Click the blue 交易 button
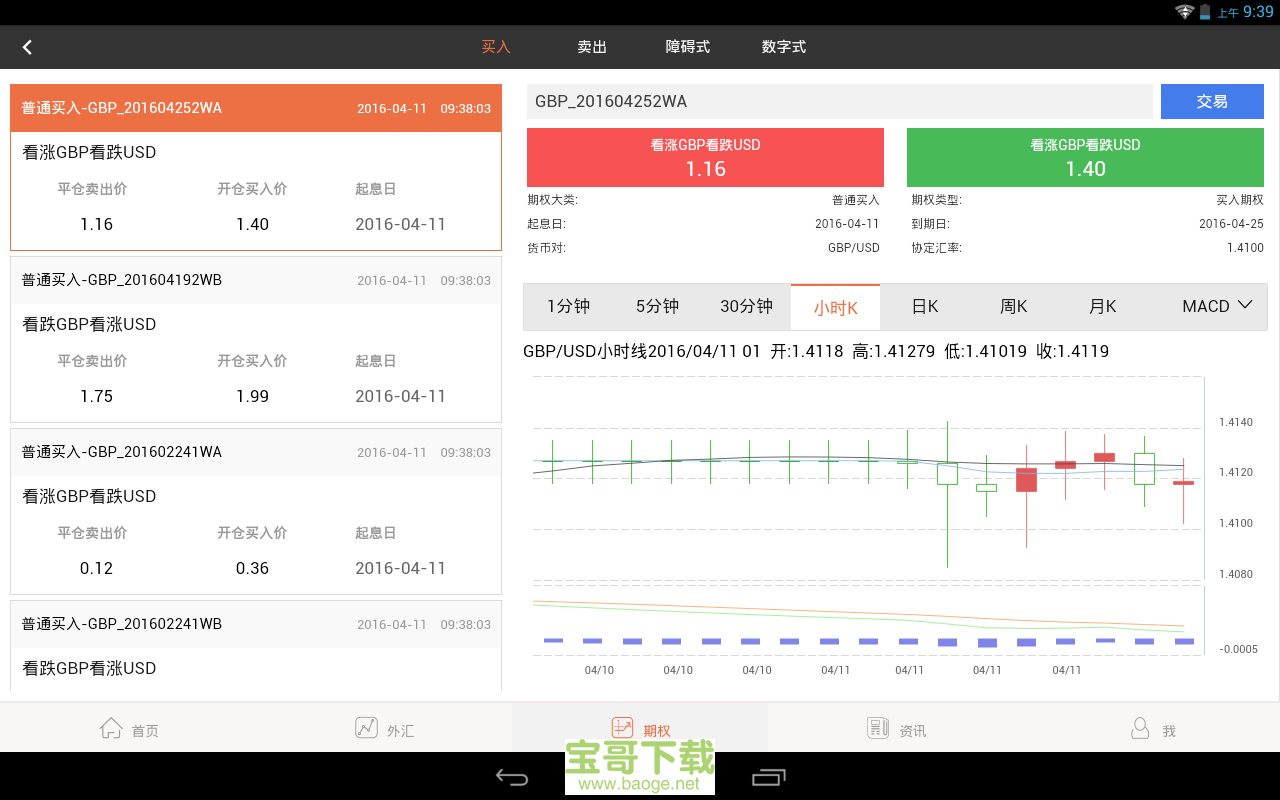This screenshot has height=800, width=1280. pos(1212,101)
